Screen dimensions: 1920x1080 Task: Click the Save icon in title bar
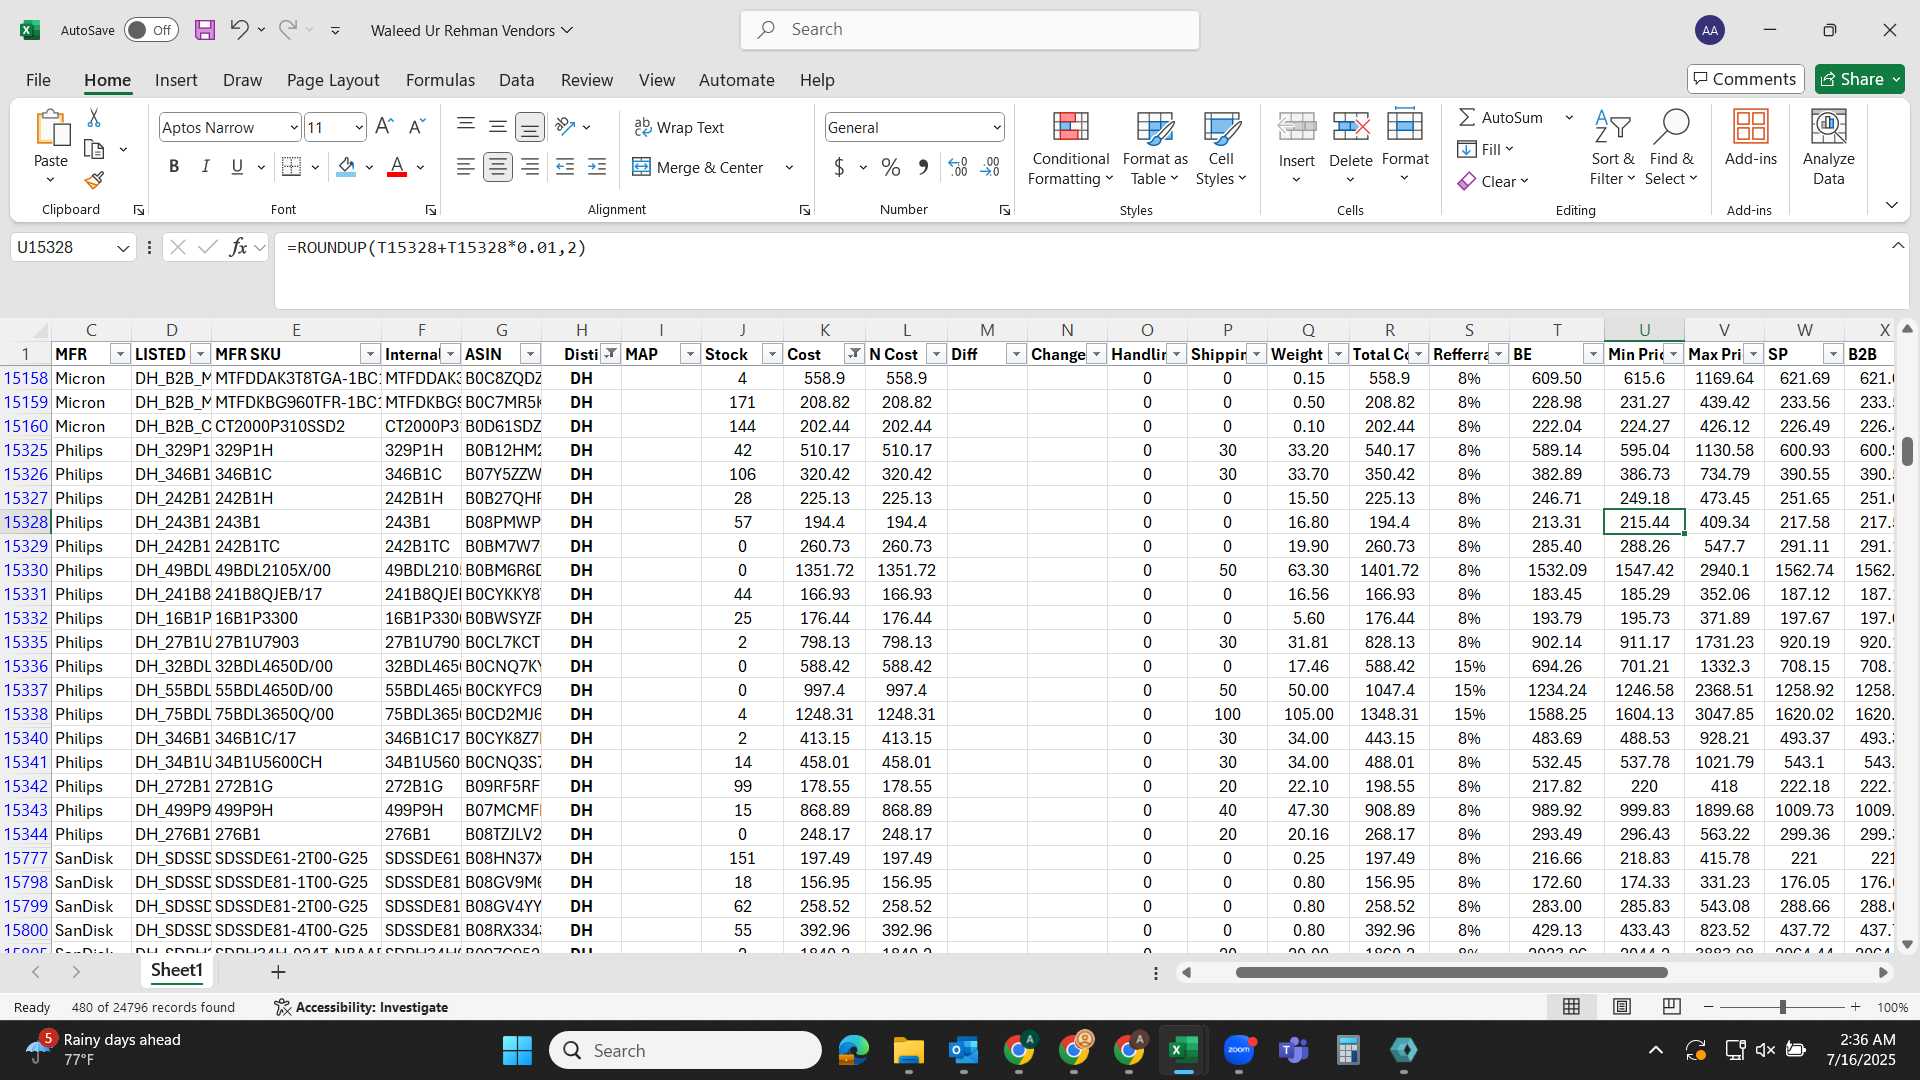coord(205,30)
